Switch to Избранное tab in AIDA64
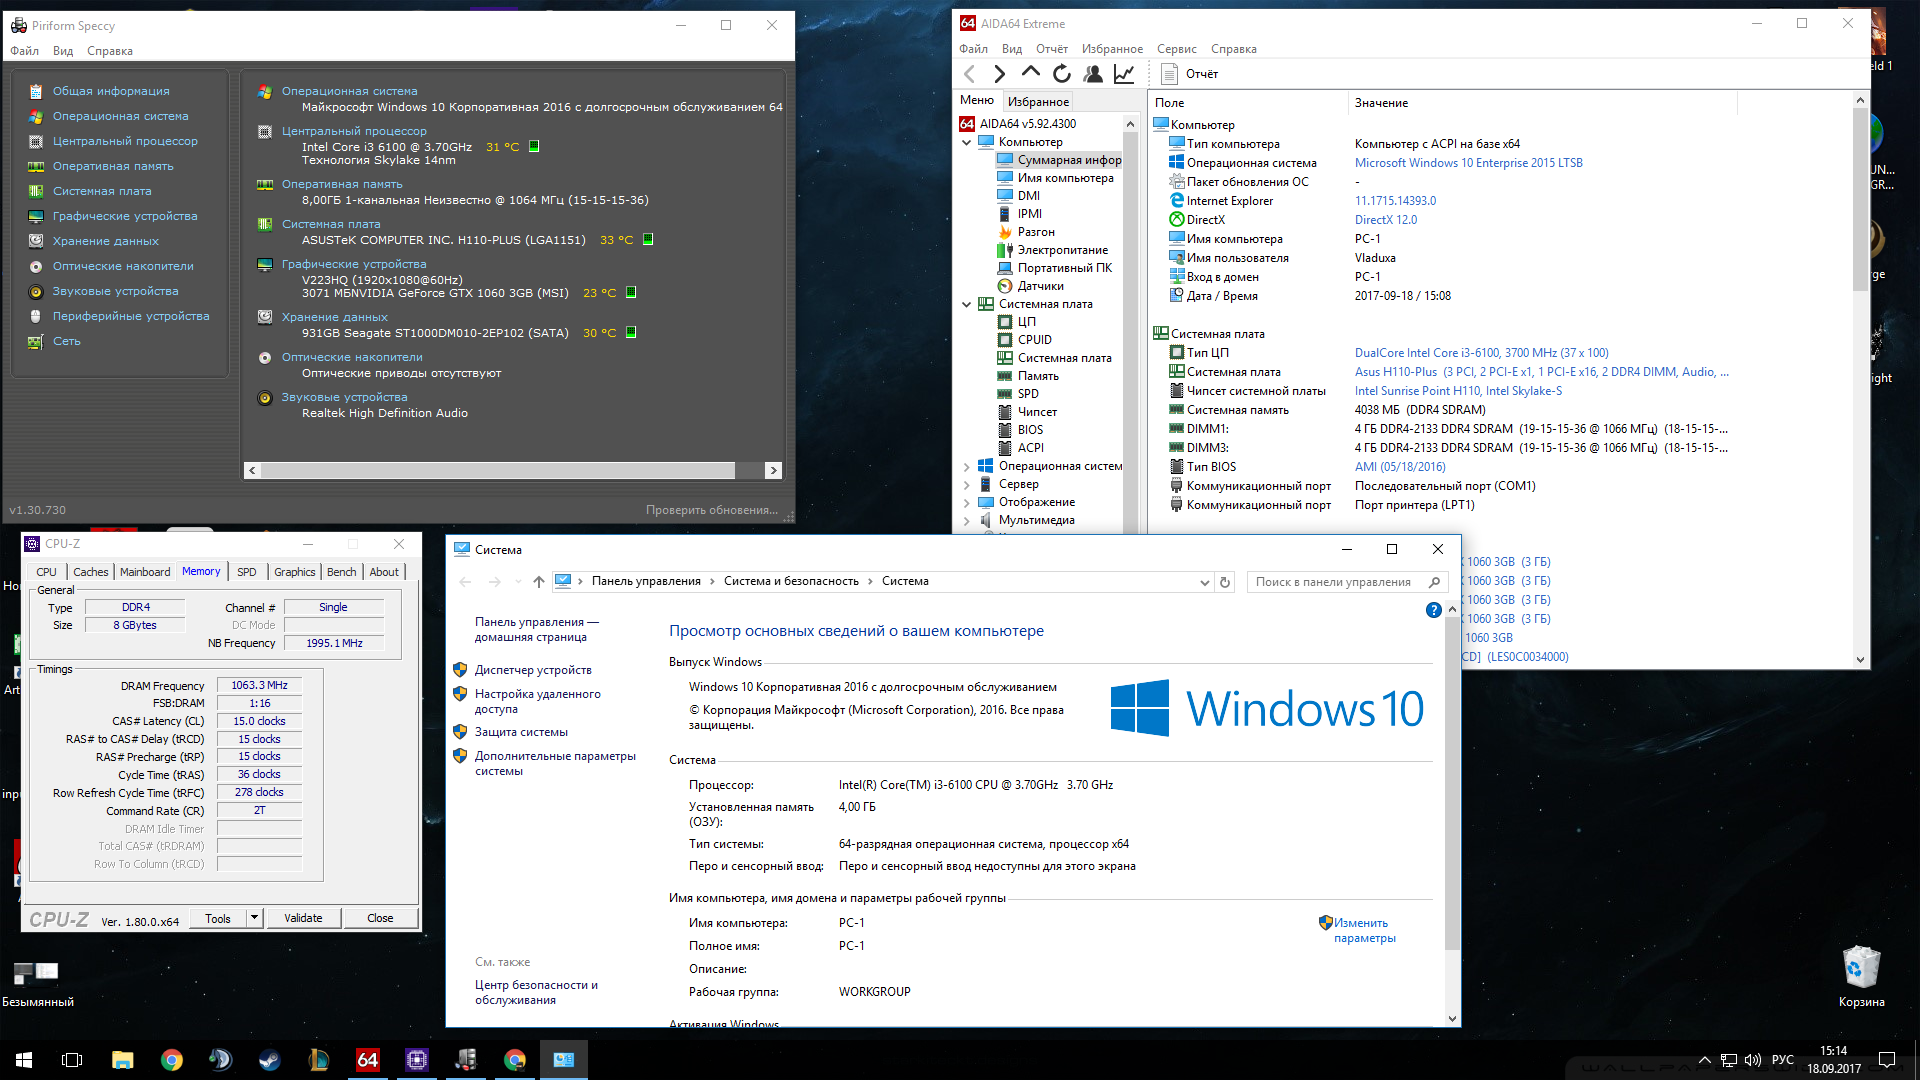This screenshot has width=1920, height=1080. click(1038, 102)
